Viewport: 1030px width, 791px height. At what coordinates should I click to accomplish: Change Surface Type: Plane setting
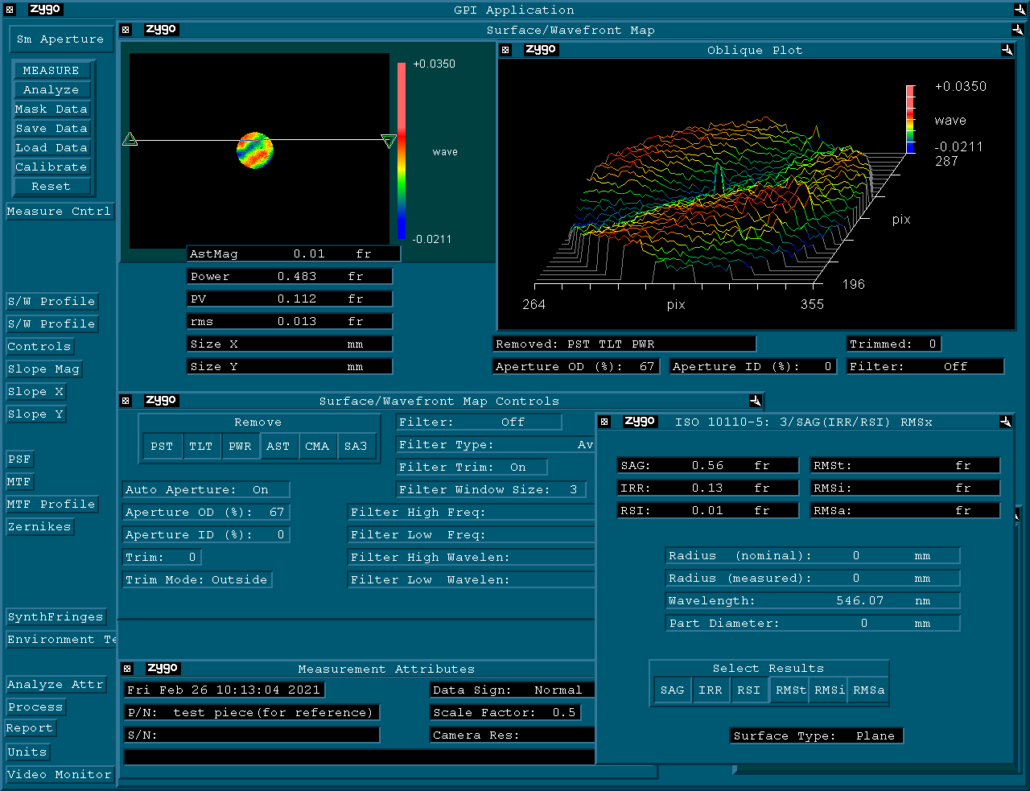pos(817,736)
